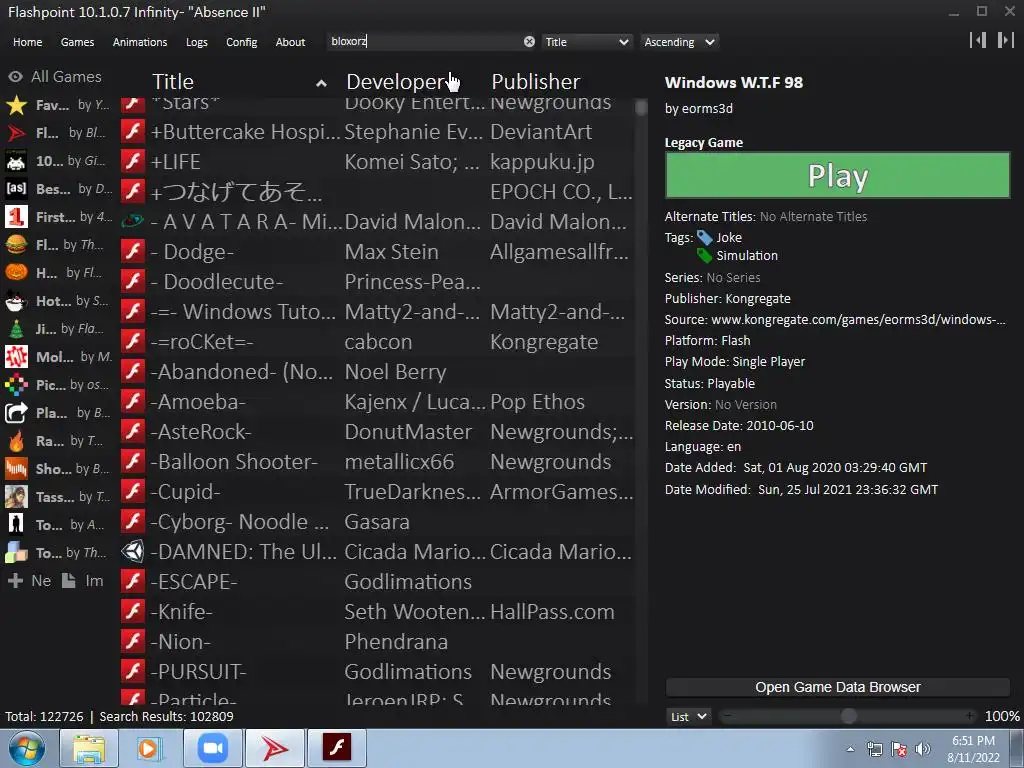Screen dimensions: 1024x768
Task: Select the First playlist red number icon
Action: click(16, 217)
